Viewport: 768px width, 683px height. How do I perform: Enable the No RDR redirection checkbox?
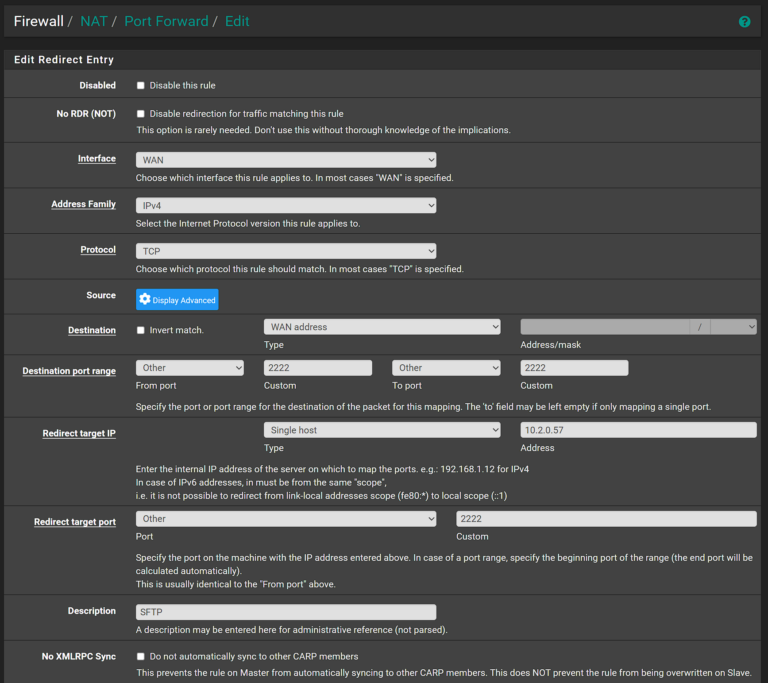(x=141, y=114)
